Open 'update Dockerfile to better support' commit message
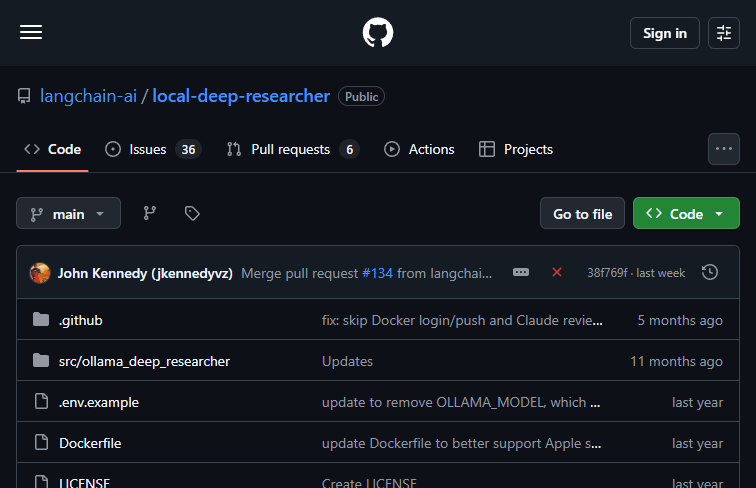 tap(461, 443)
